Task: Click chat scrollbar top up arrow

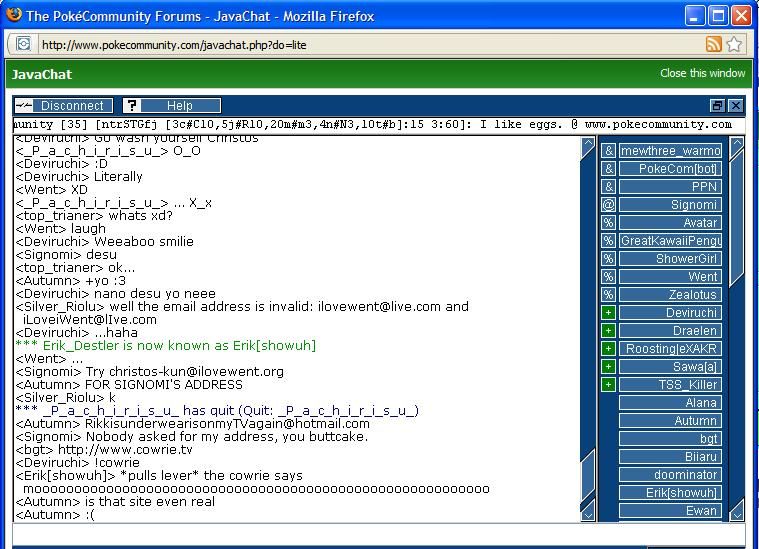Action: [x=588, y=146]
